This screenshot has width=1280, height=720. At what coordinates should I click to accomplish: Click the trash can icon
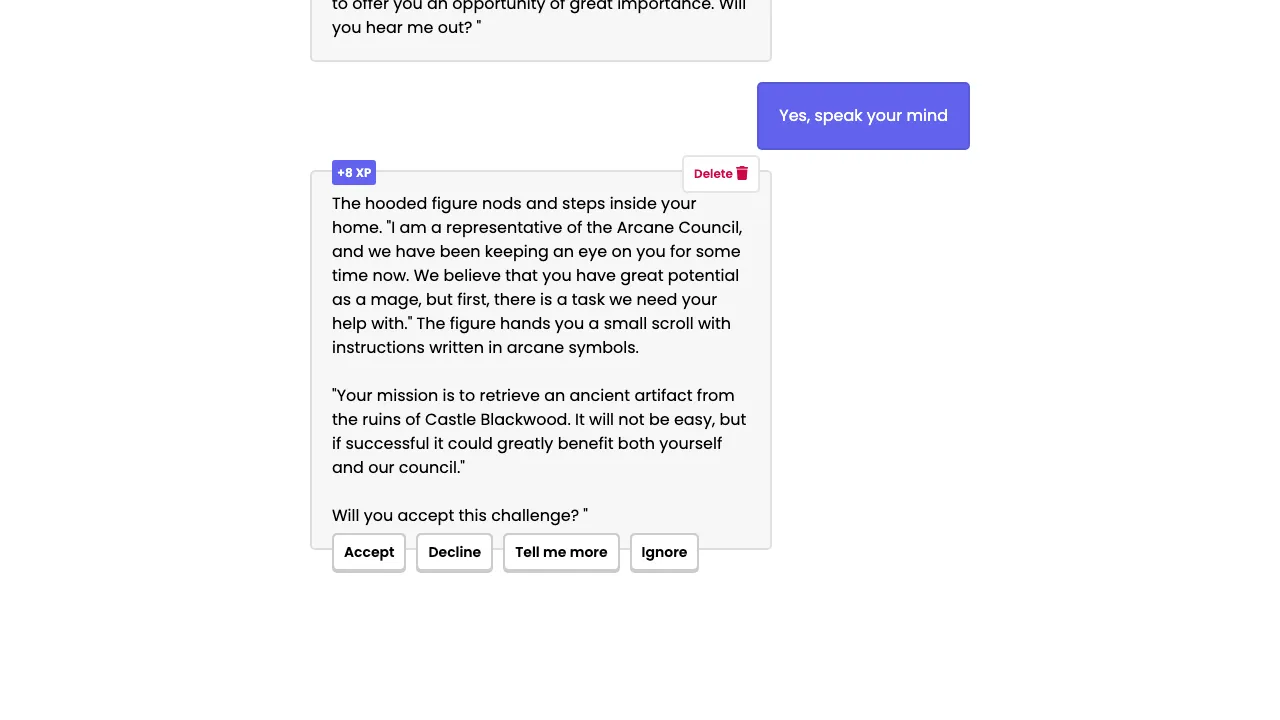(x=742, y=173)
